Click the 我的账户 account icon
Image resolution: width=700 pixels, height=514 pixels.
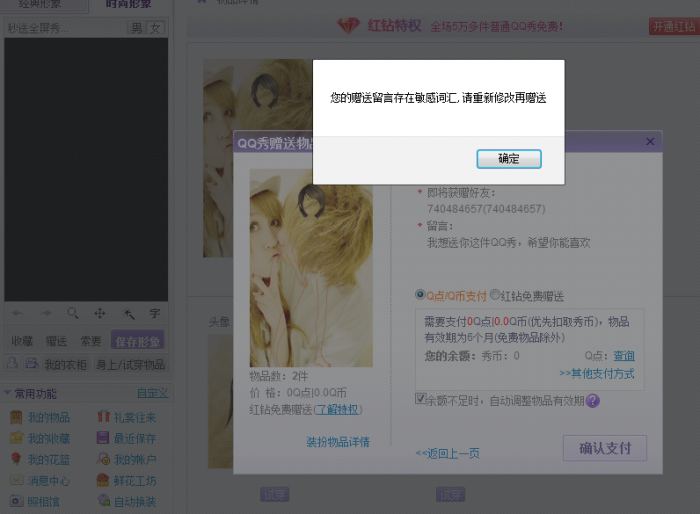pyautogui.click(x=103, y=459)
